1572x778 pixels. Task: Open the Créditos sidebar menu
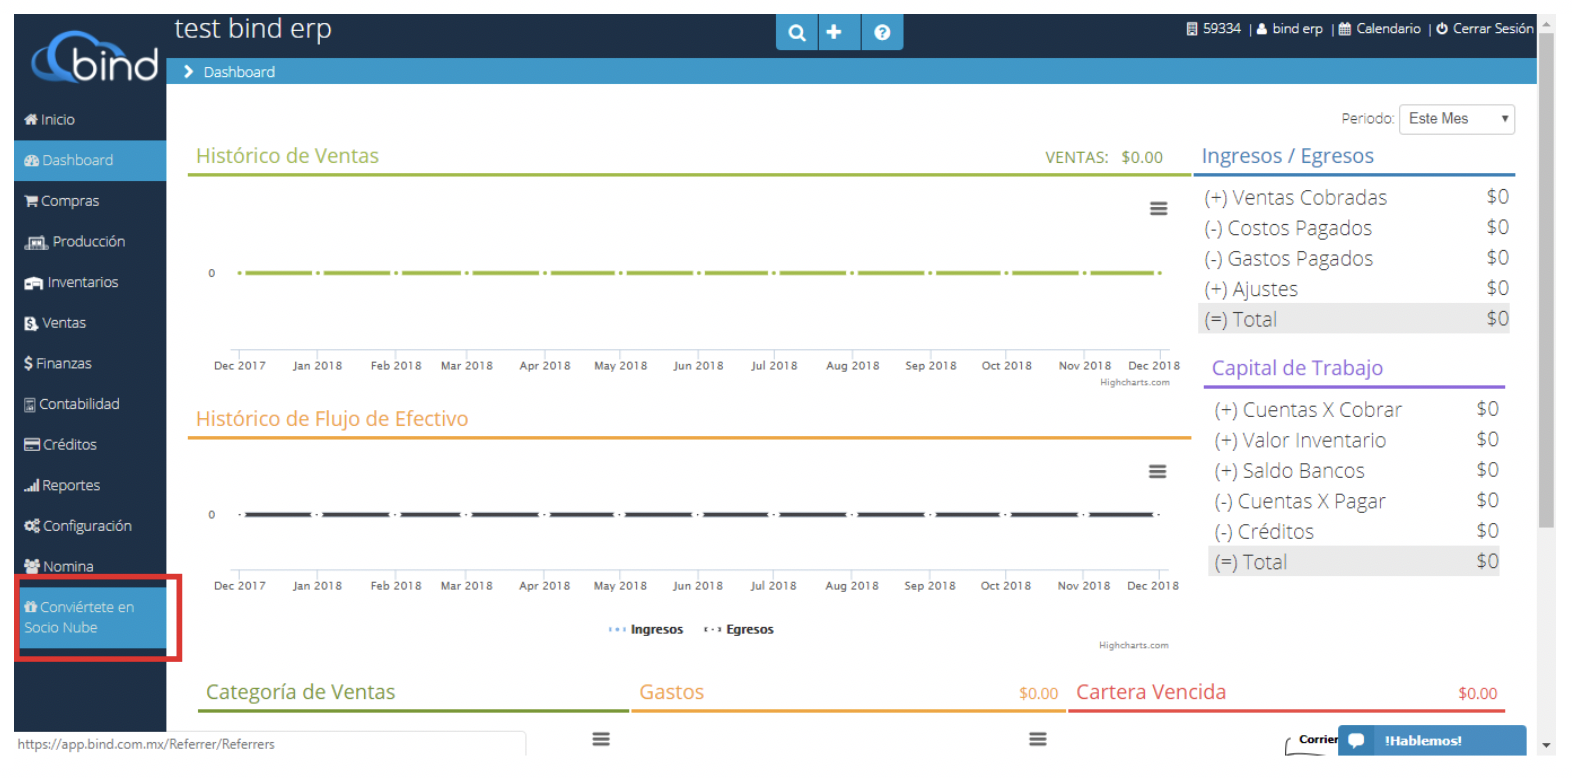click(x=90, y=444)
